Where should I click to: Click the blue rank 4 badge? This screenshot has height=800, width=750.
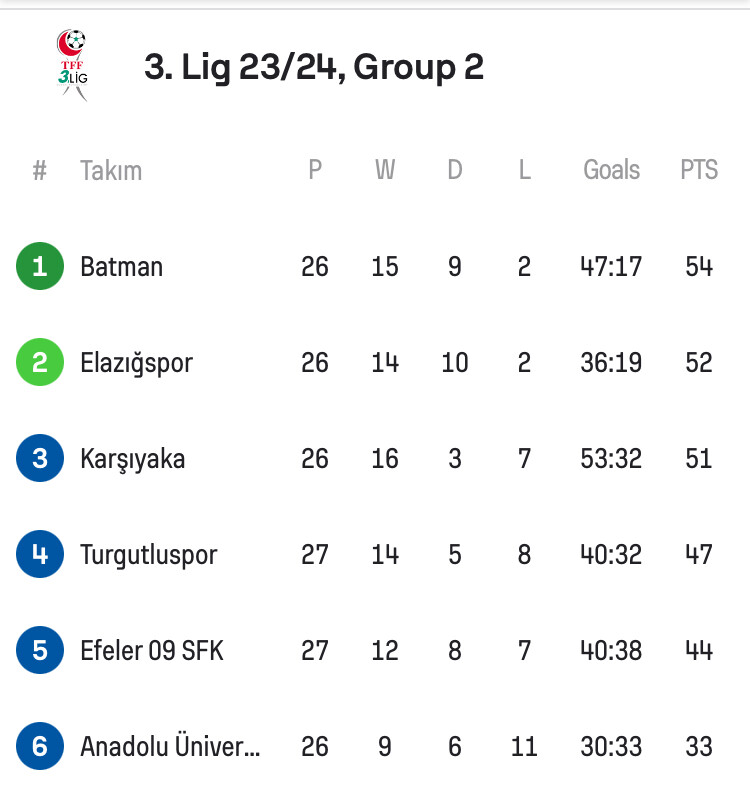pyautogui.click(x=40, y=554)
